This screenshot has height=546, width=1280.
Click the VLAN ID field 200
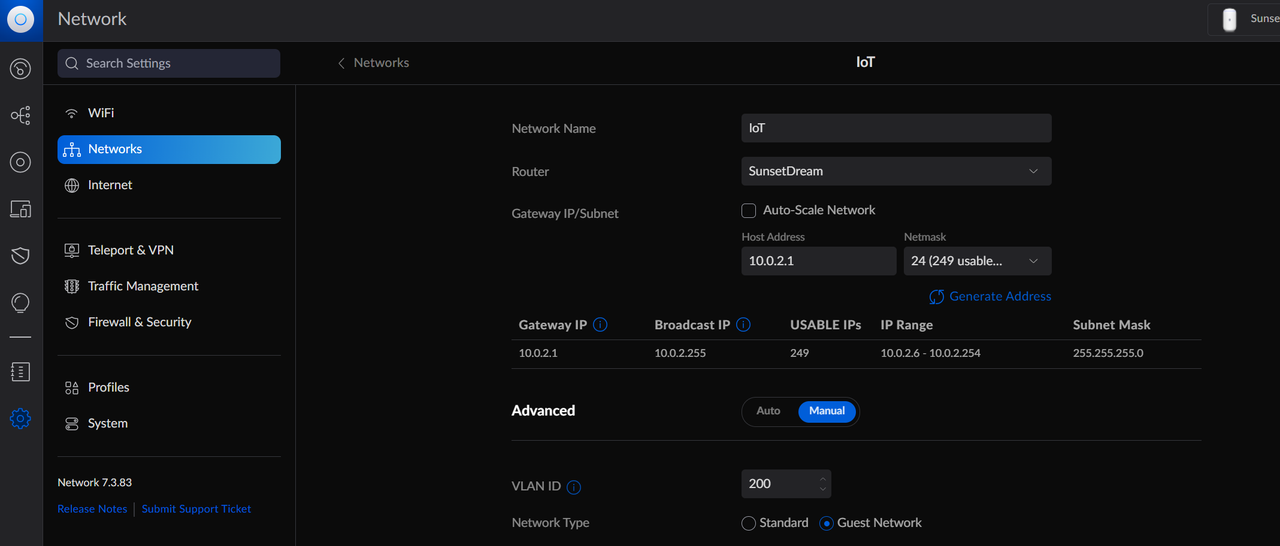click(786, 484)
